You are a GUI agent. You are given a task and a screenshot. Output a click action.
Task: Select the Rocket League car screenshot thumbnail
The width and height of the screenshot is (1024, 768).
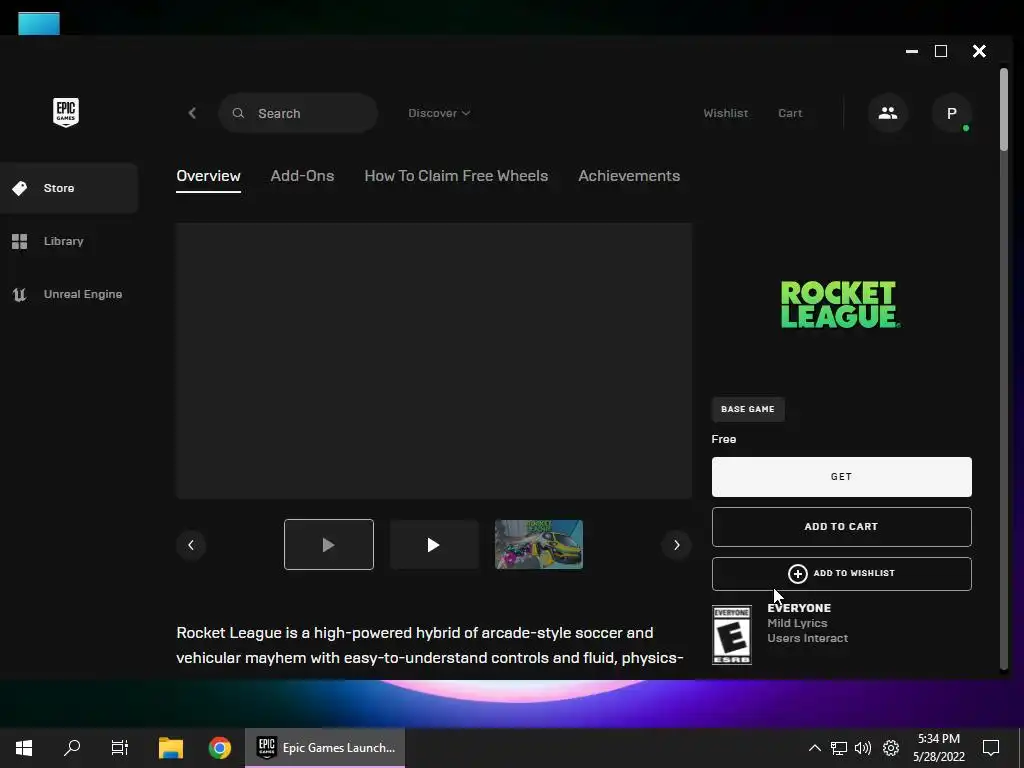click(x=539, y=545)
